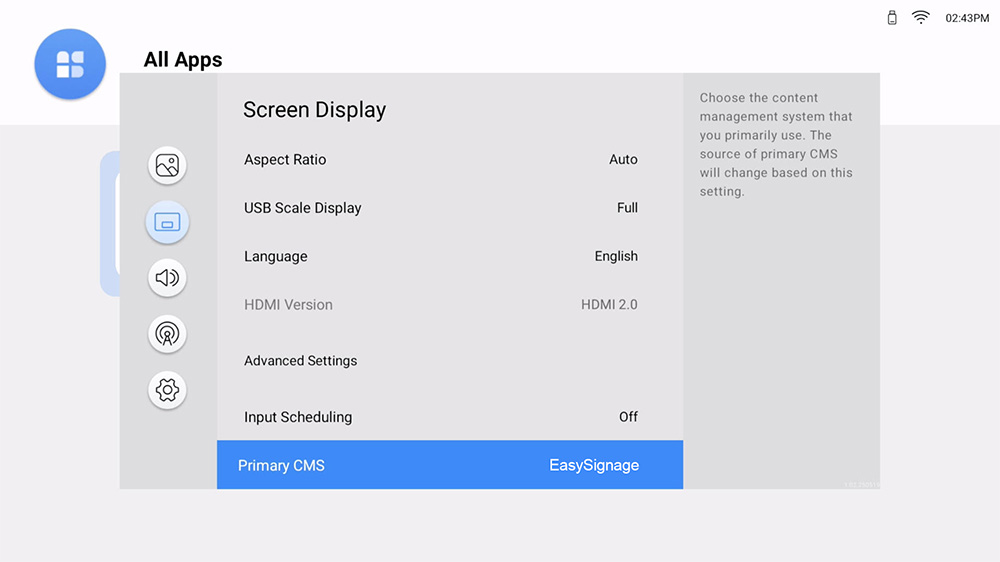Click the 02:43PM clock

point(966,18)
